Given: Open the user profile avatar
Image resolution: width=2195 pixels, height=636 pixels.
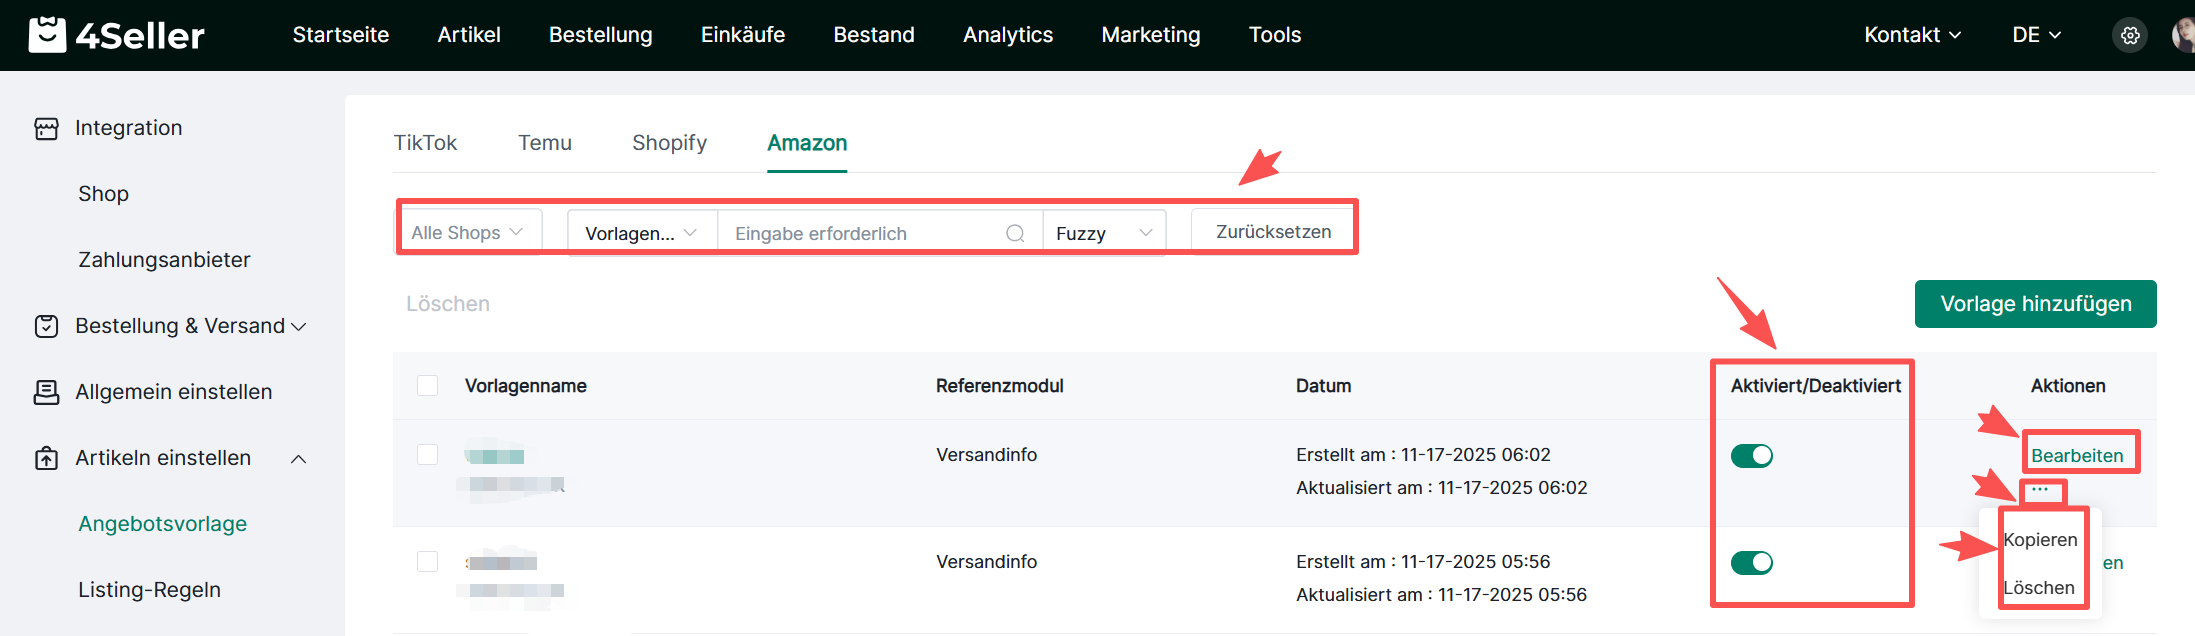Looking at the screenshot, I should pos(2183,35).
